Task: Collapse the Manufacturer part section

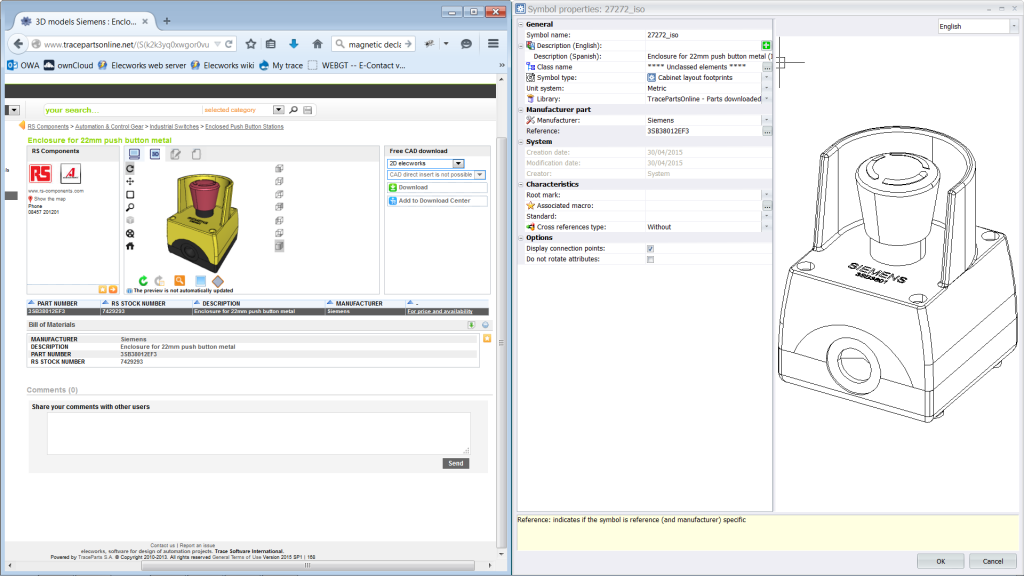Action: [x=521, y=110]
